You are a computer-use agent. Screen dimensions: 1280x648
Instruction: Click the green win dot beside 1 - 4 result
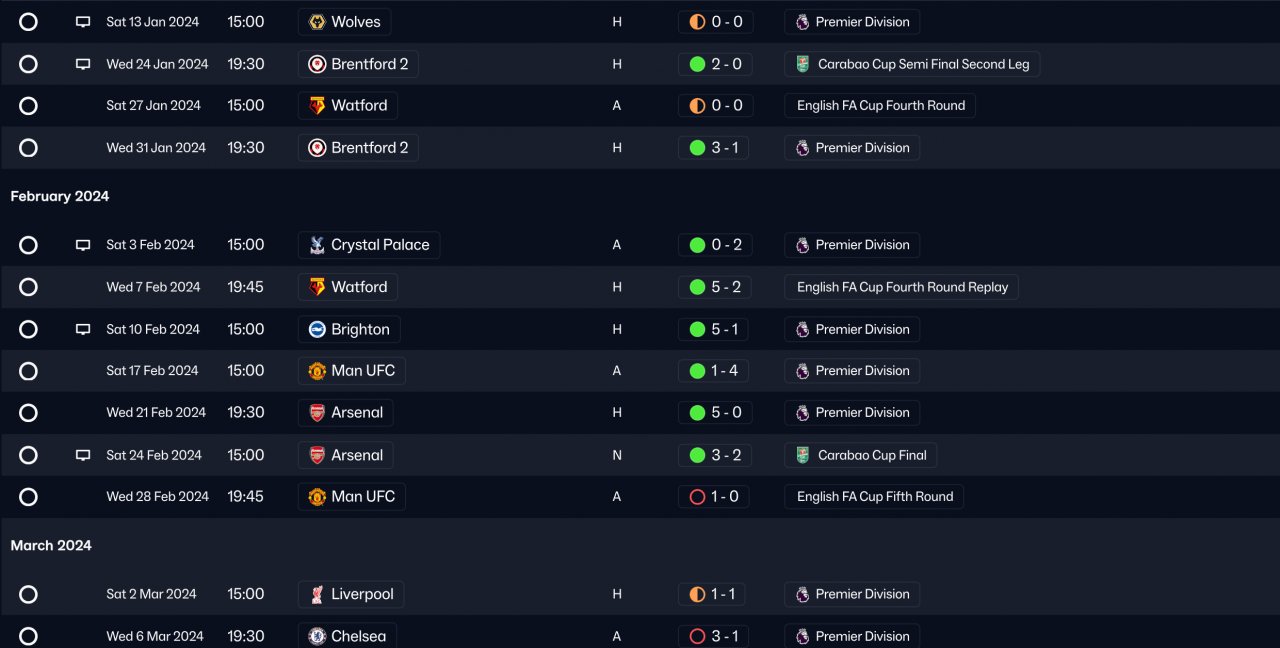(698, 371)
